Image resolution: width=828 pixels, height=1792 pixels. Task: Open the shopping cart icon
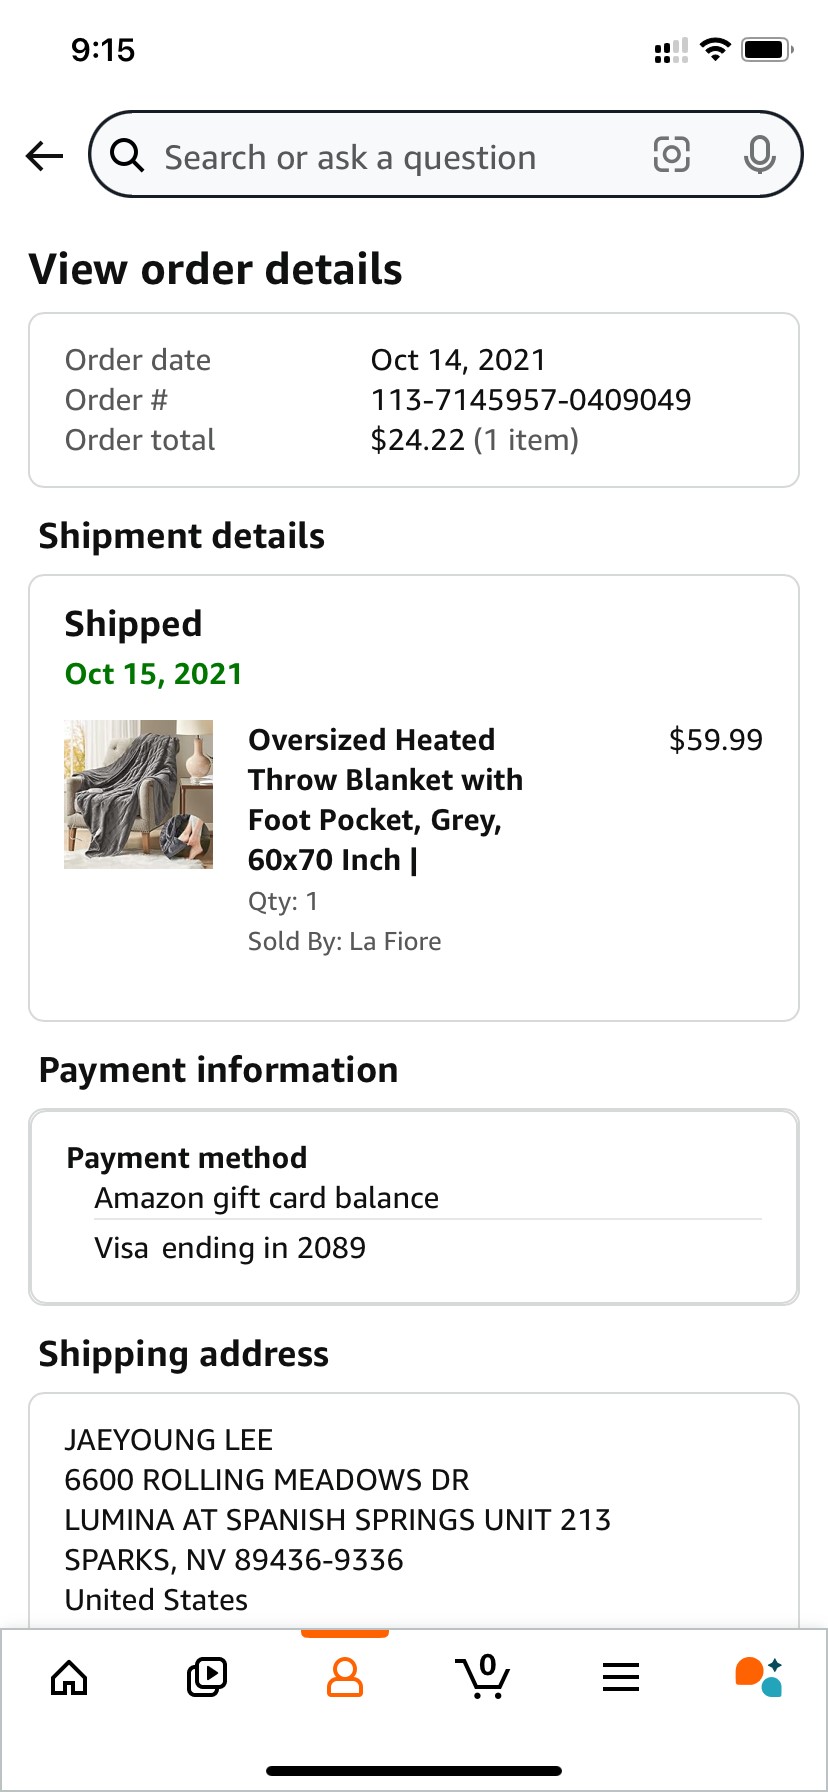483,1677
